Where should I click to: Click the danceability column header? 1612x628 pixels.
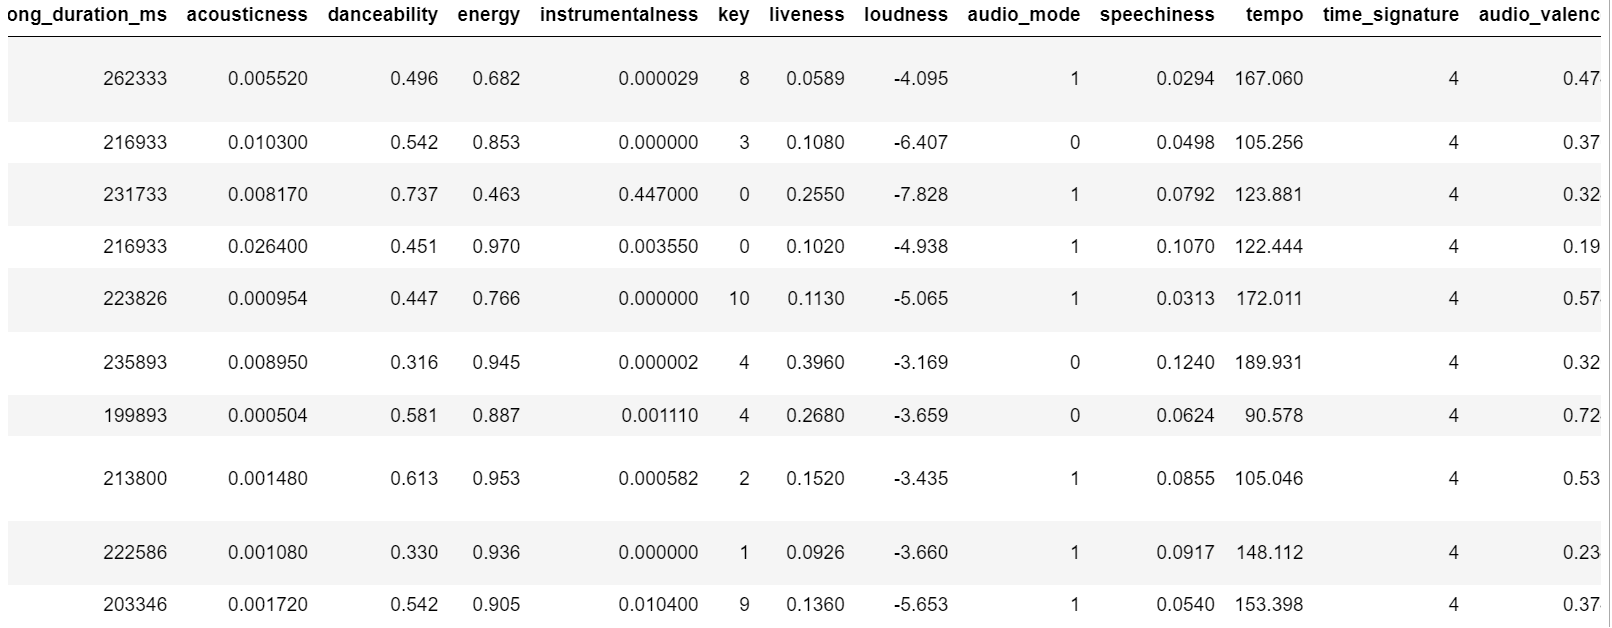(383, 15)
